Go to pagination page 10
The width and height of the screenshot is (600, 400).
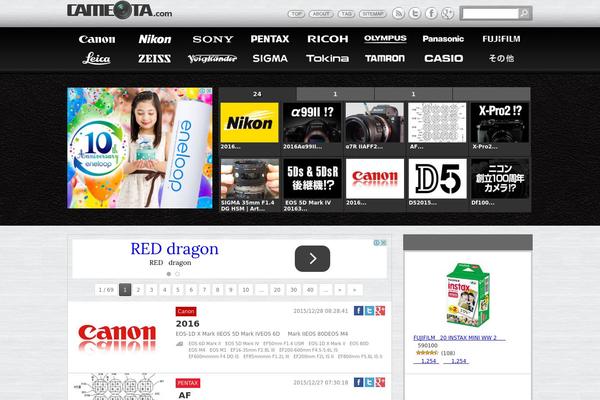[x=246, y=290]
